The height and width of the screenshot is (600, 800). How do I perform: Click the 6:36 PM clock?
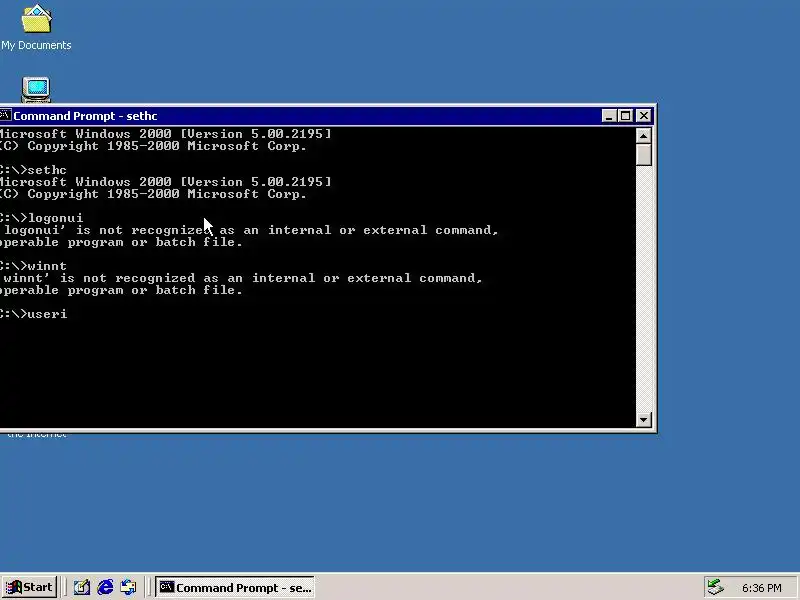(762, 588)
